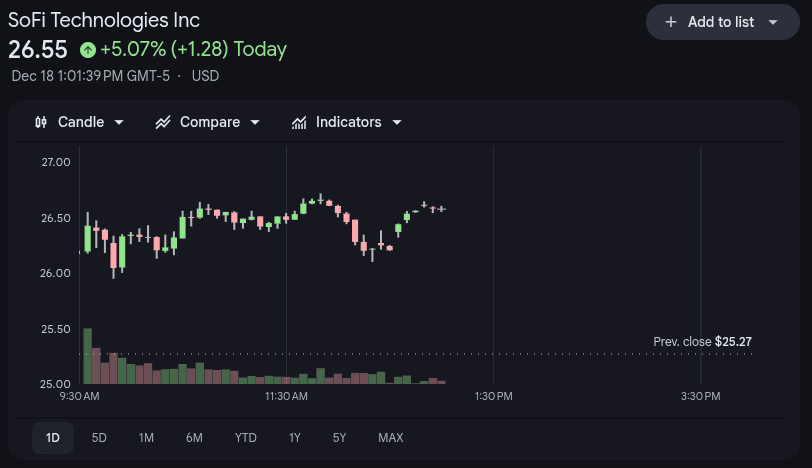Click the Prev. close $25.27 label

(702, 342)
